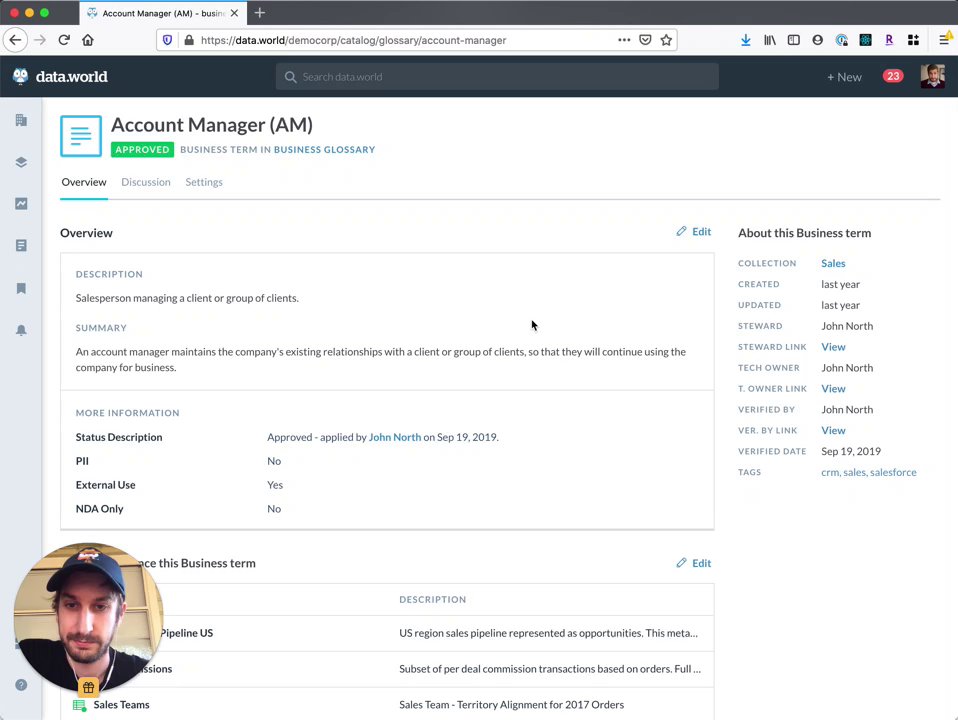Open the Firefox library icon
Screen dimensions: 958x720
[770, 40]
